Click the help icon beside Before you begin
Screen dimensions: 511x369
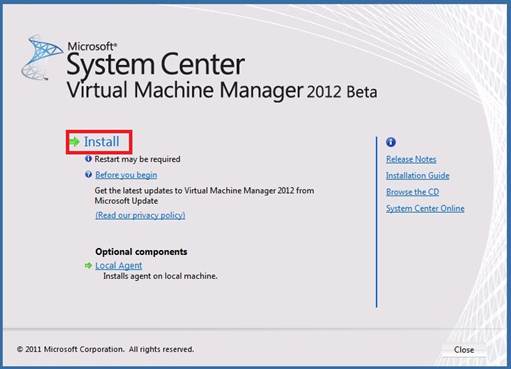88,174
